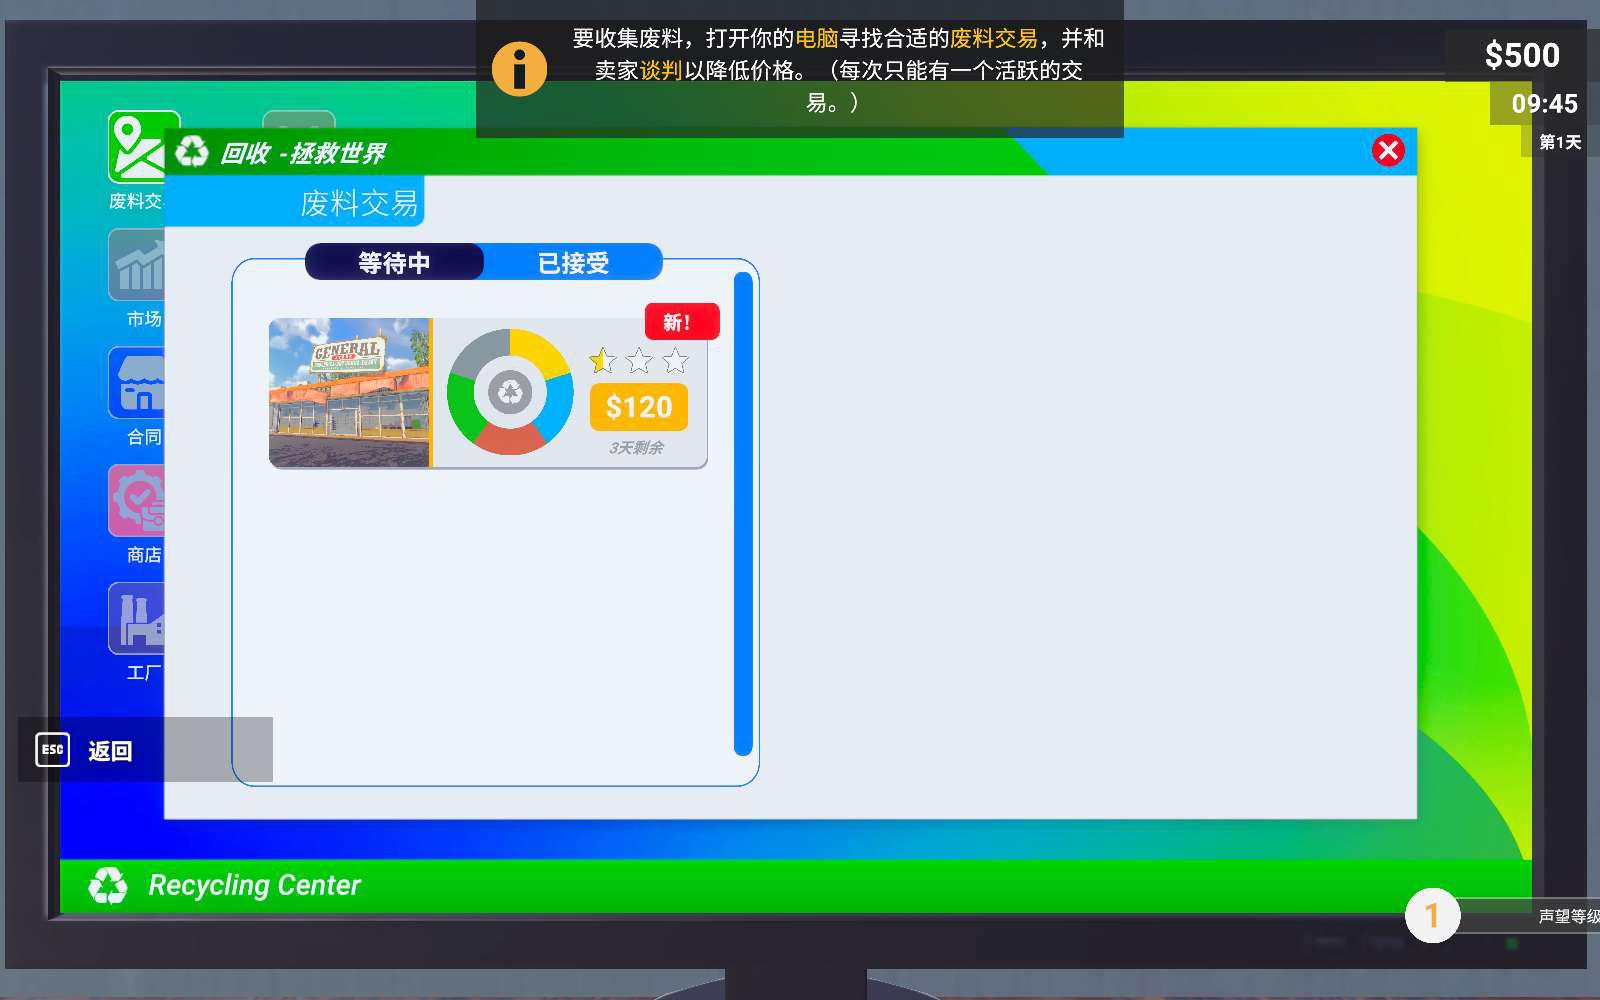This screenshot has height=1000, width=1600.
Task: Switch to the 等待中 tab
Action: (x=394, y=262)
